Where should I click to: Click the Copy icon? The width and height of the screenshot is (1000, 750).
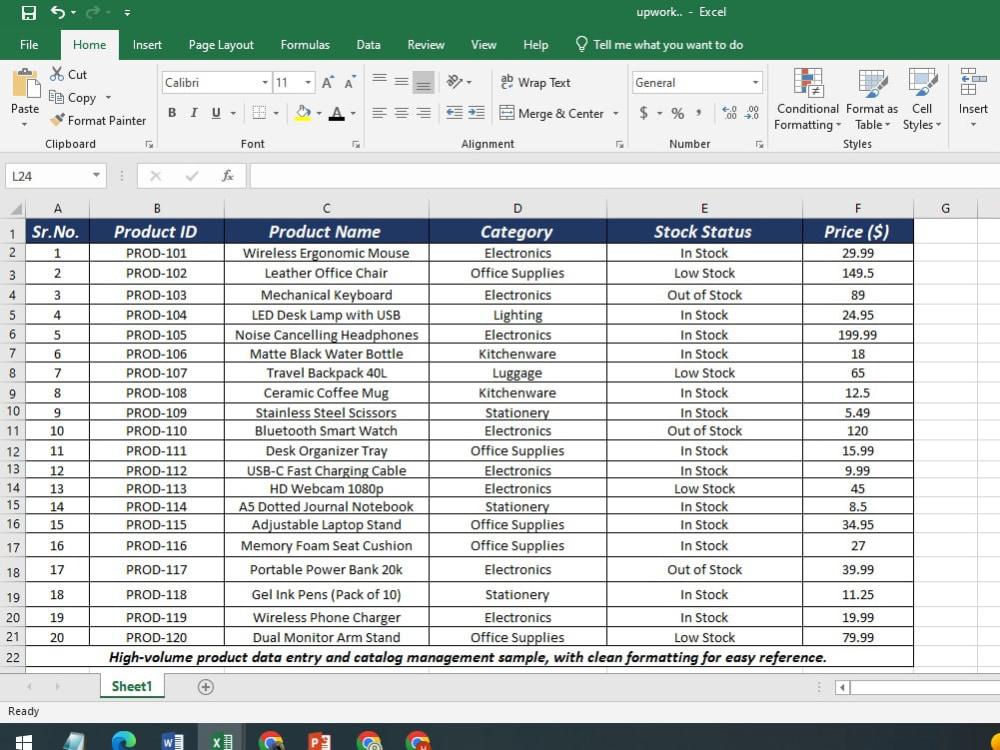click(x=56, y=98)
